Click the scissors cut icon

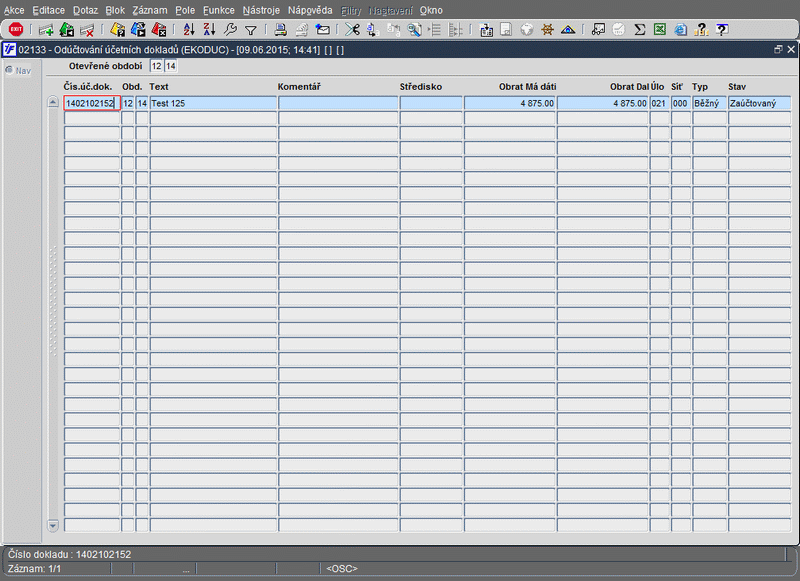(352, 30)
